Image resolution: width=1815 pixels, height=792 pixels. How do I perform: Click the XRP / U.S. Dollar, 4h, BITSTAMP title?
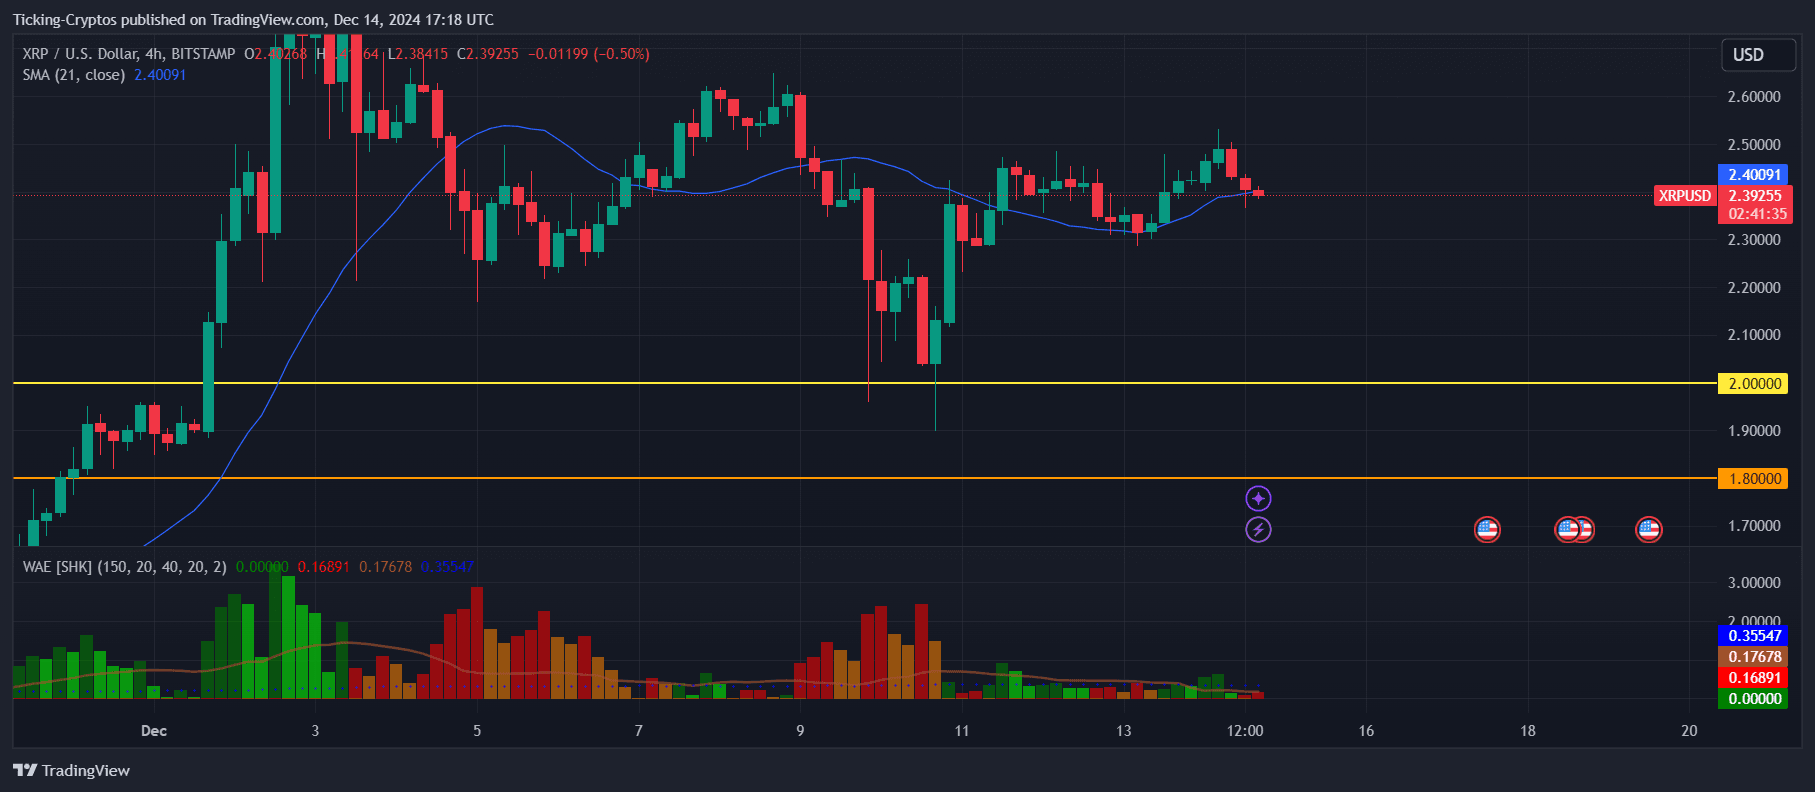(129, 54)
